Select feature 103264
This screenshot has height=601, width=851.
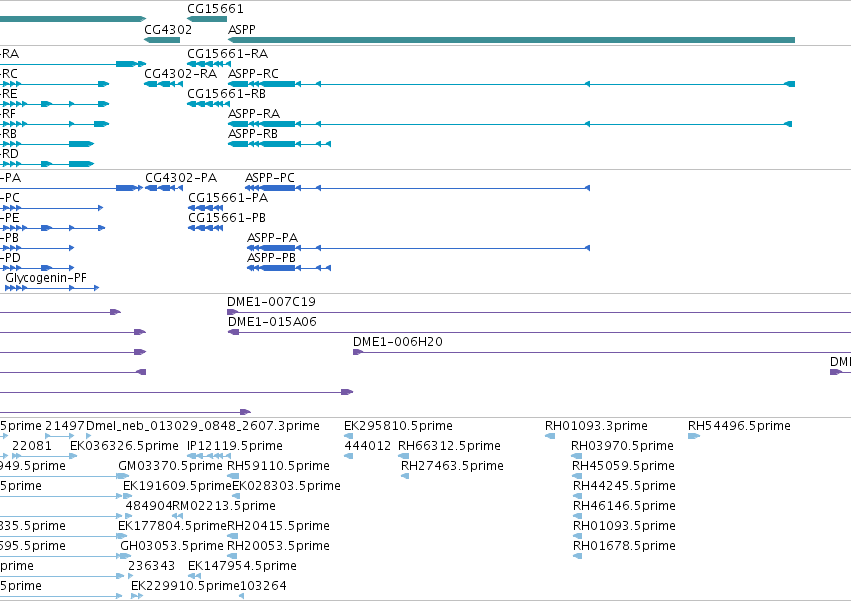click(x=263, y=586)
